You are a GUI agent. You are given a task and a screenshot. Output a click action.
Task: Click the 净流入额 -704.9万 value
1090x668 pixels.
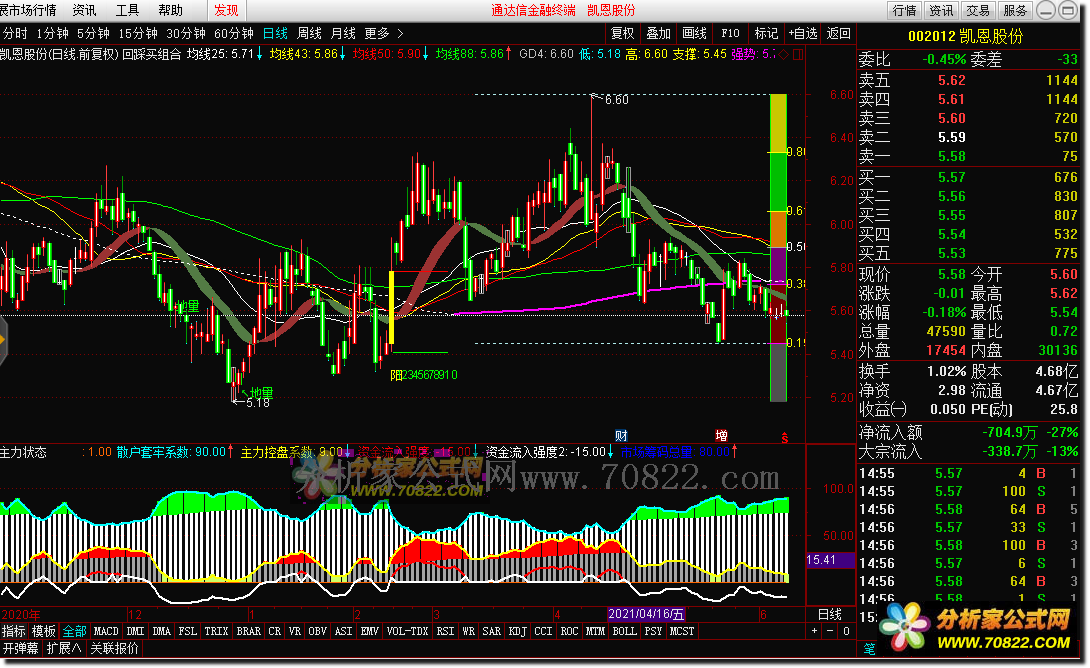(1010, 432)
